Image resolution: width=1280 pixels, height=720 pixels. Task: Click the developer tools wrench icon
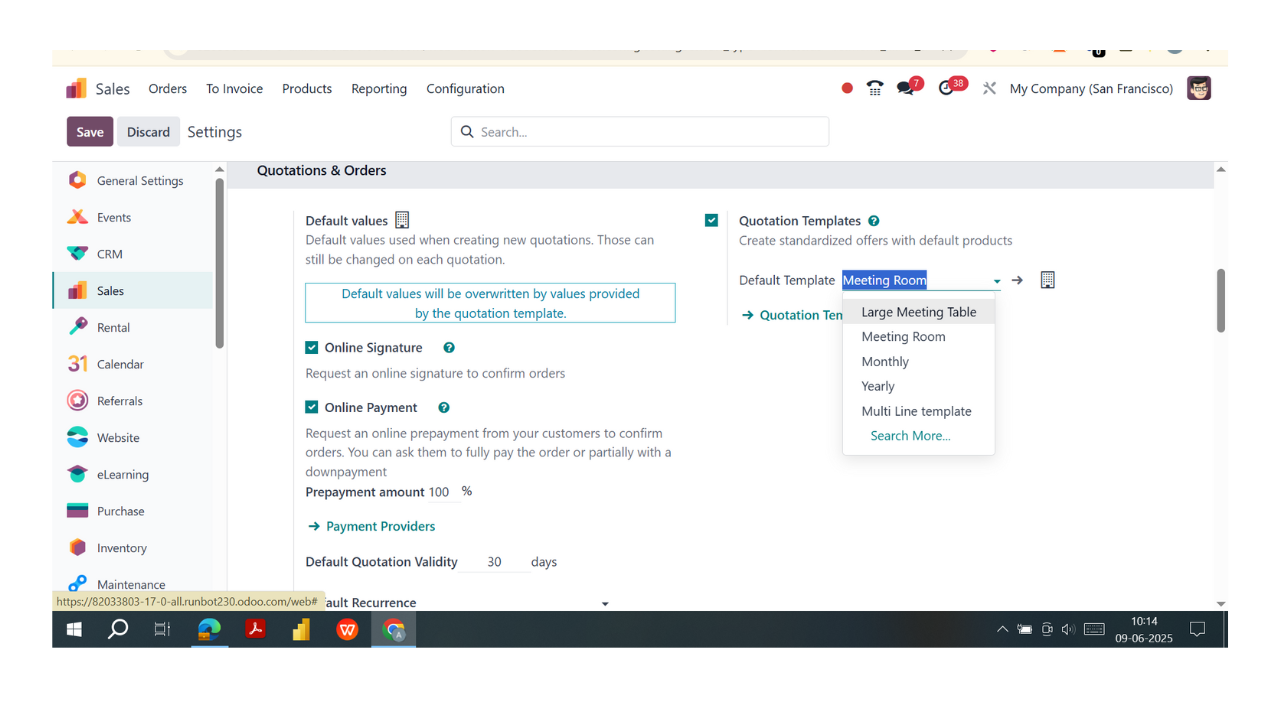click(988, 88)
